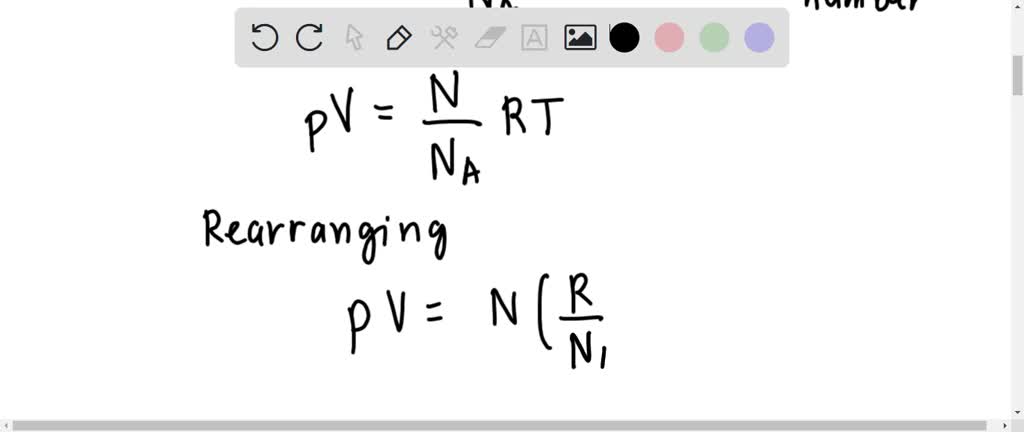Click the Undo arrow icon
Screen dimensions: 1024x432
264,38
